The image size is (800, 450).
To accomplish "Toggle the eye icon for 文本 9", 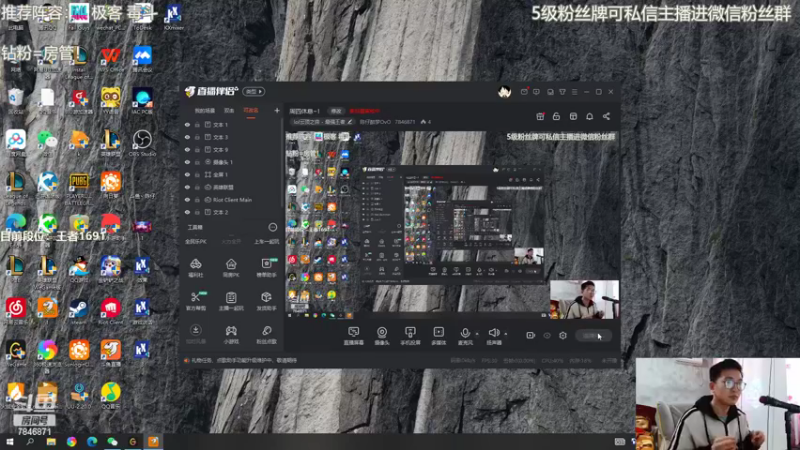I will point(187,149).
